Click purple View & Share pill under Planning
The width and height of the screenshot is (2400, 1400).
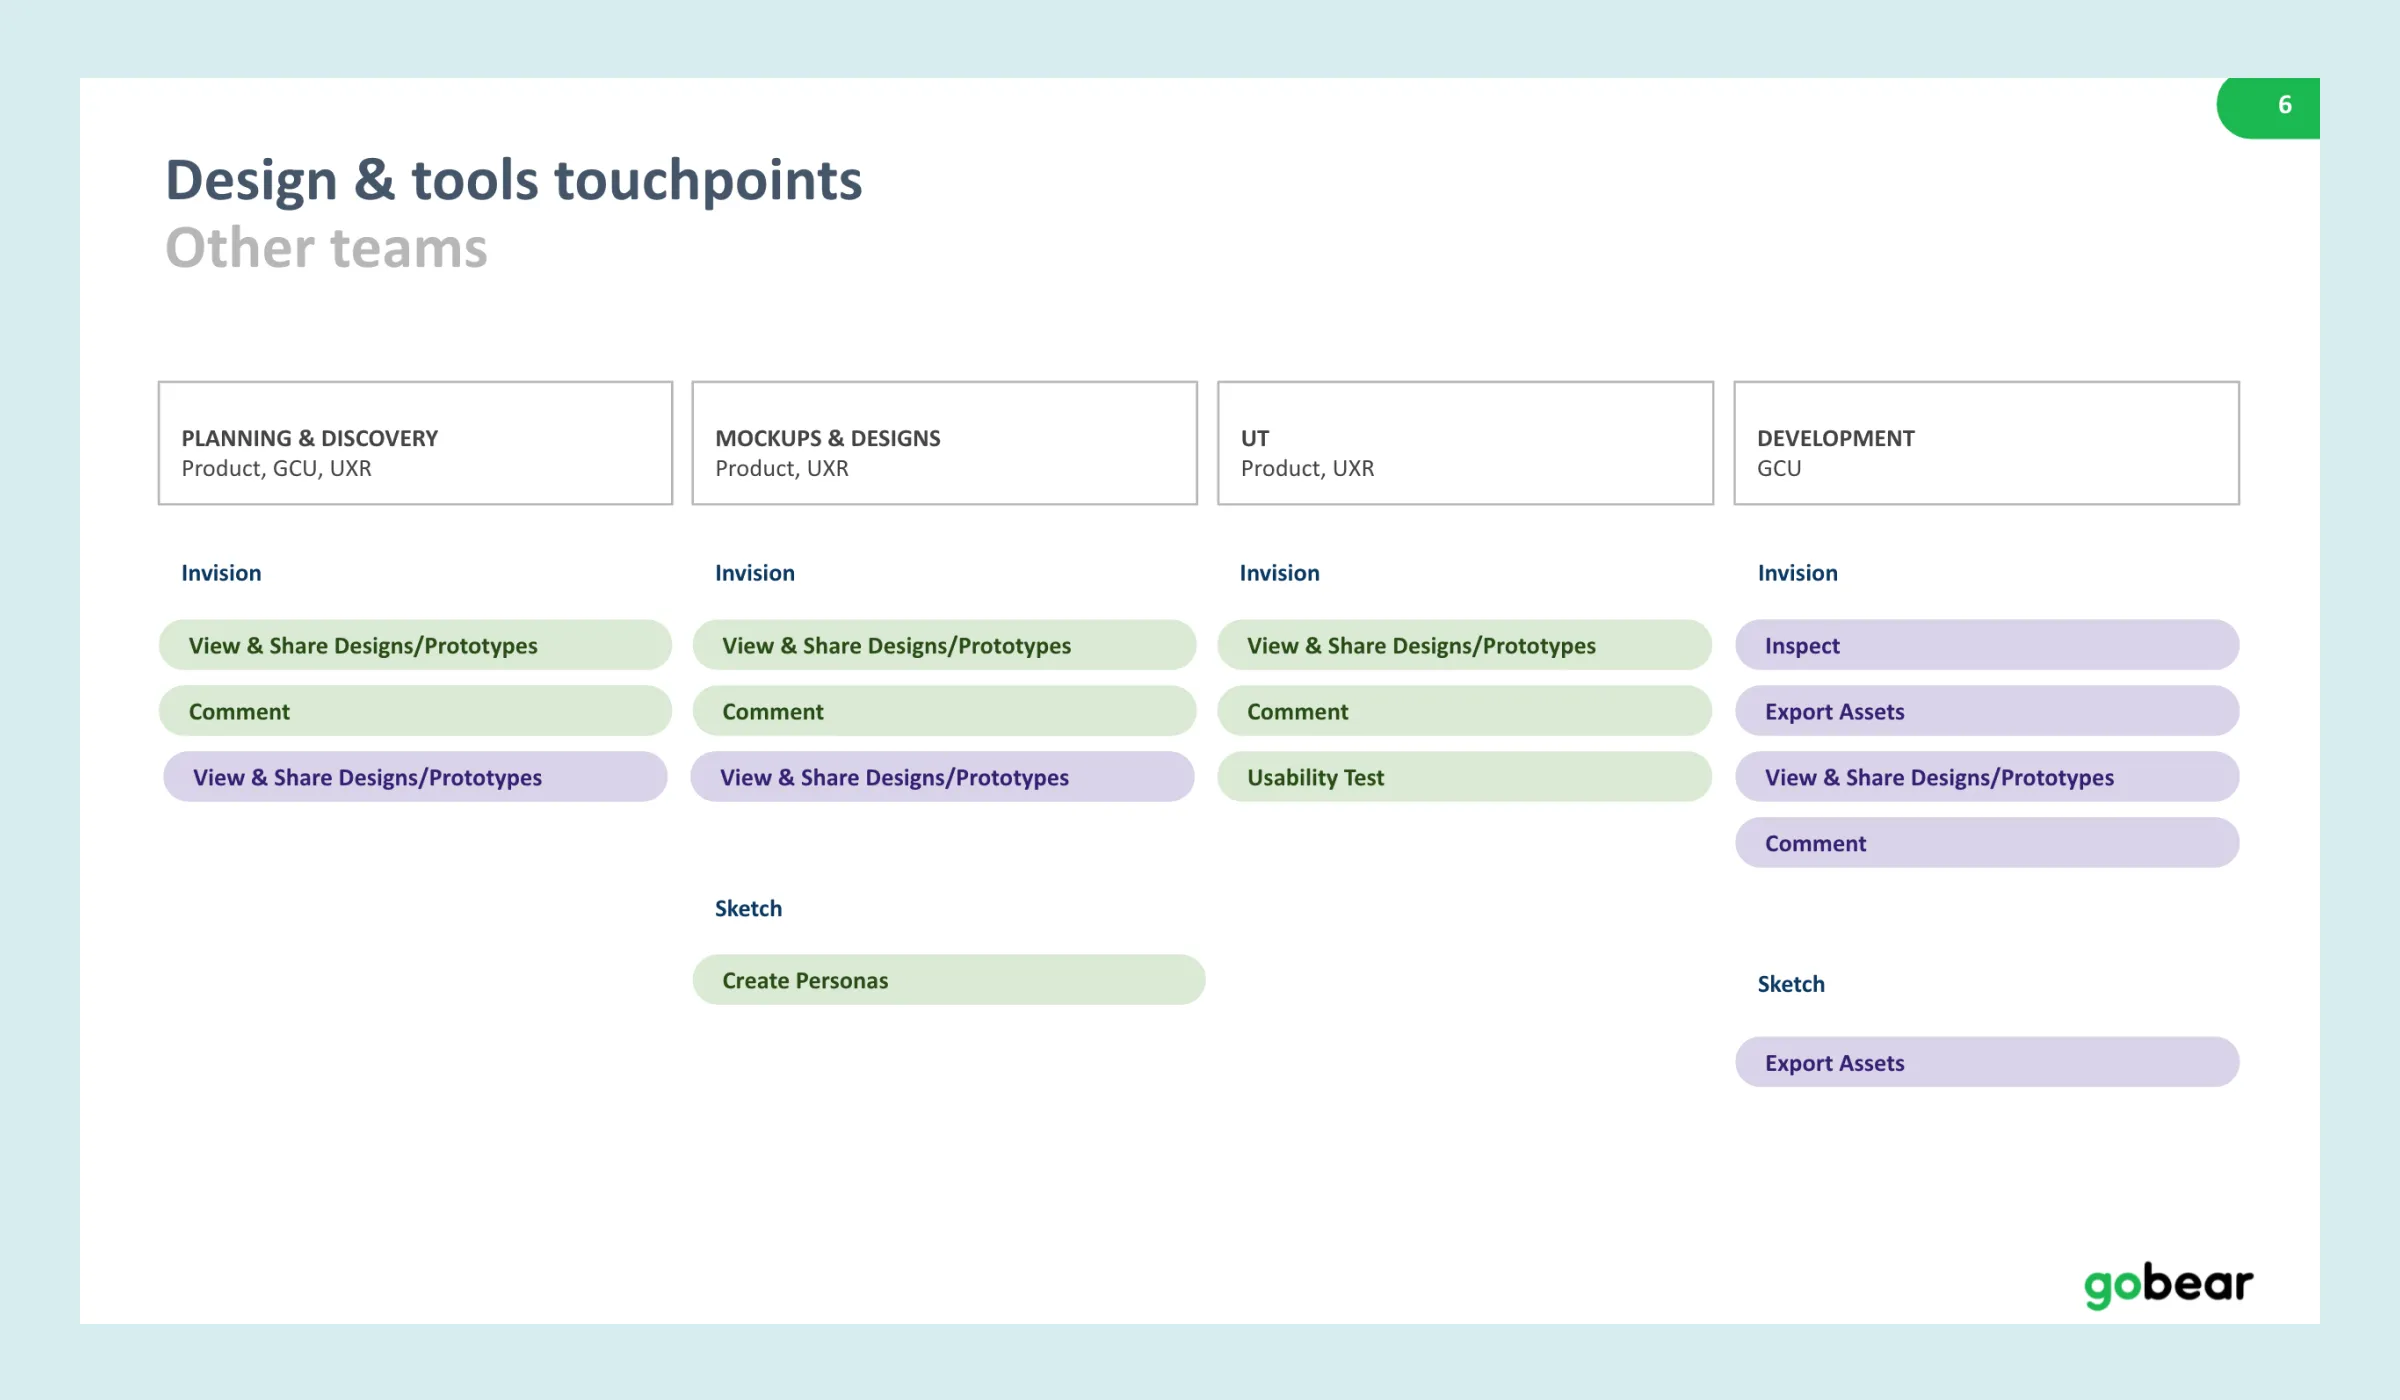point(415,777)
